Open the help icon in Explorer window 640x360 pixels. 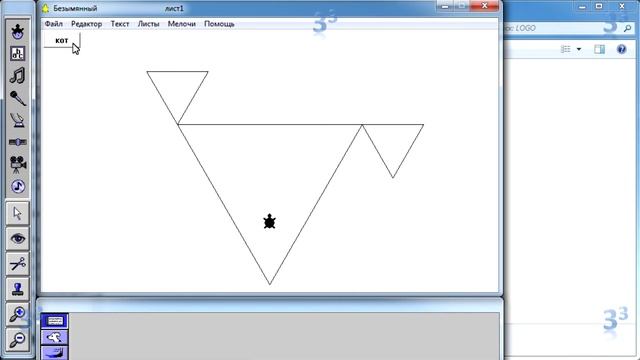tap(621, 49)
